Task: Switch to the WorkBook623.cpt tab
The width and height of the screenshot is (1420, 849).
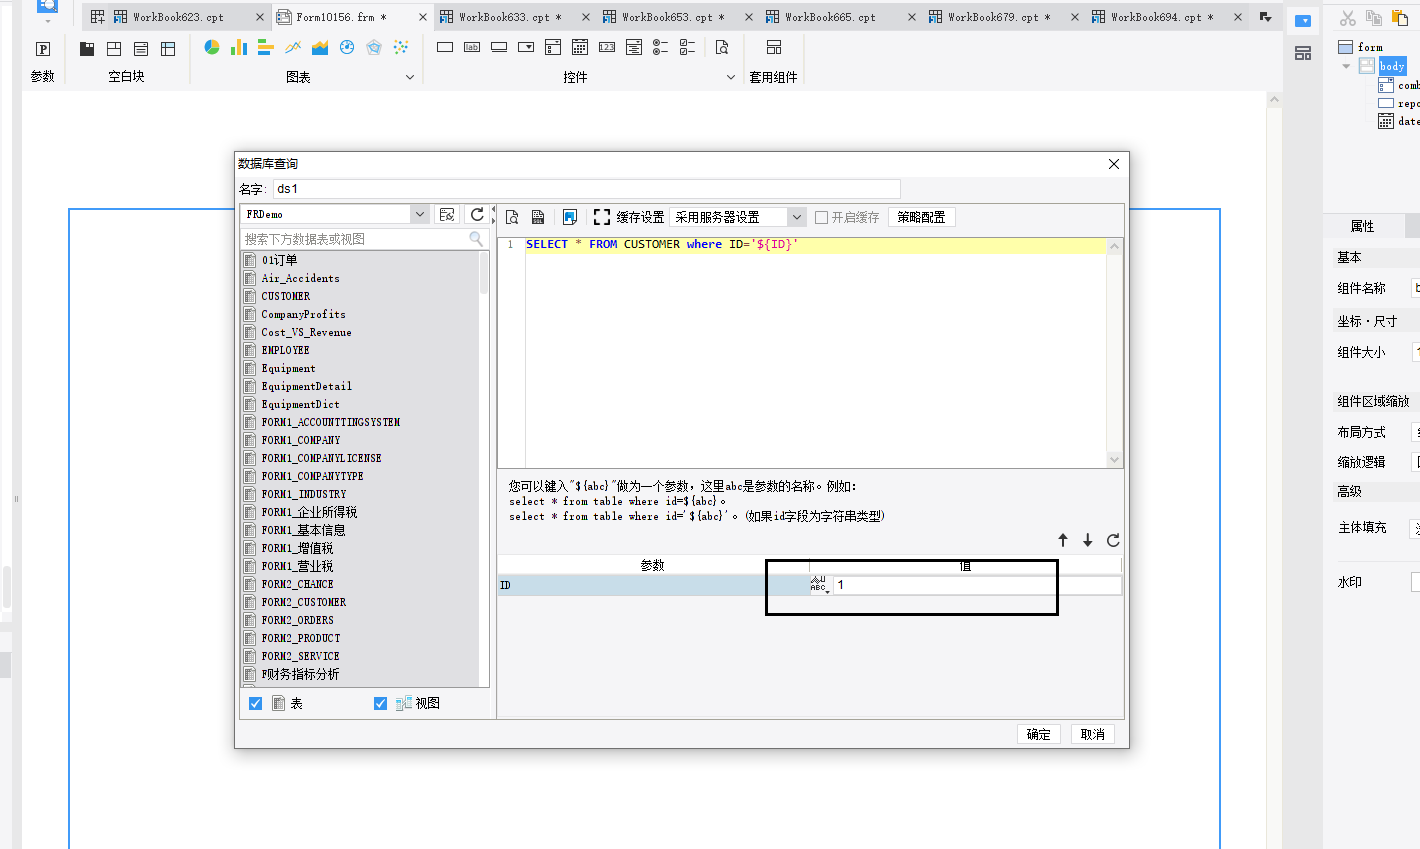Action: (x=178, y=17)
